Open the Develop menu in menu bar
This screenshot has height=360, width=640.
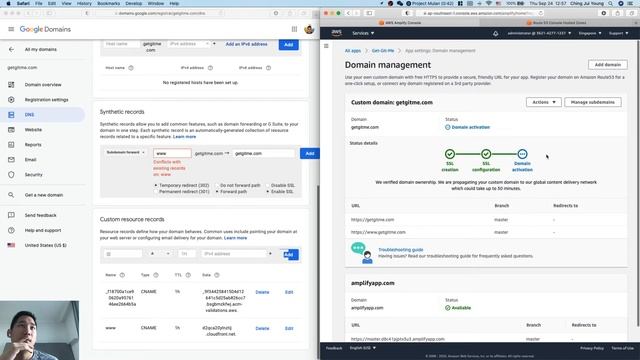(133, 3)
